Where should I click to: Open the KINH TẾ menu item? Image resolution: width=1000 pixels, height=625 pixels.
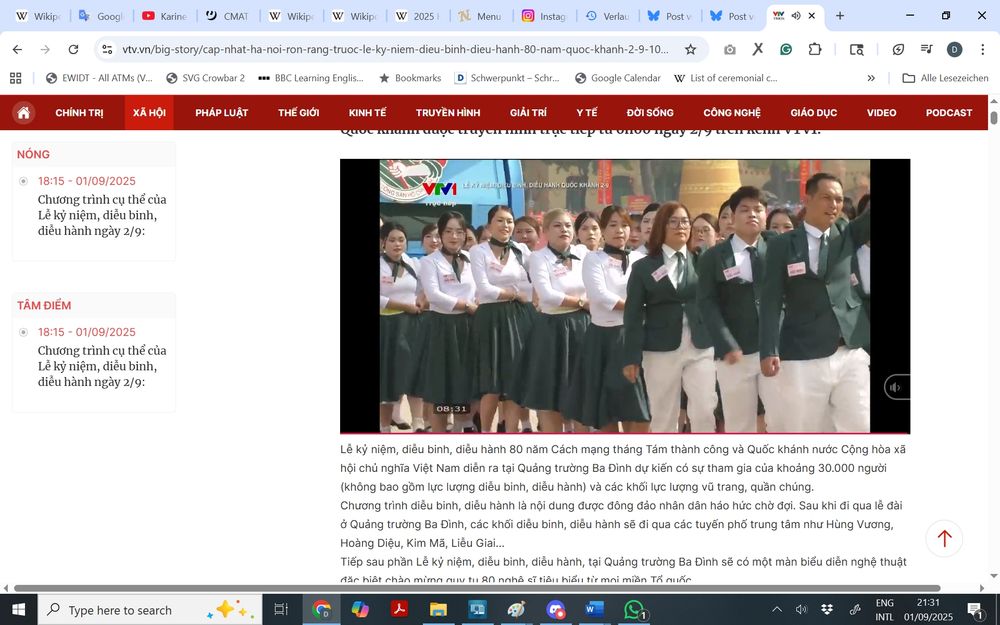click(367, 113)
